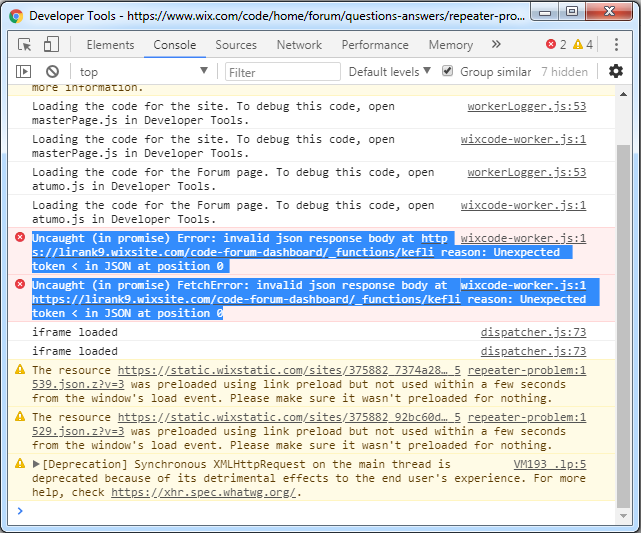Open wixcode-worker.js:1 link beside Uncaught Error
Viewport: 641px width, 533px height.
[523, 238]
